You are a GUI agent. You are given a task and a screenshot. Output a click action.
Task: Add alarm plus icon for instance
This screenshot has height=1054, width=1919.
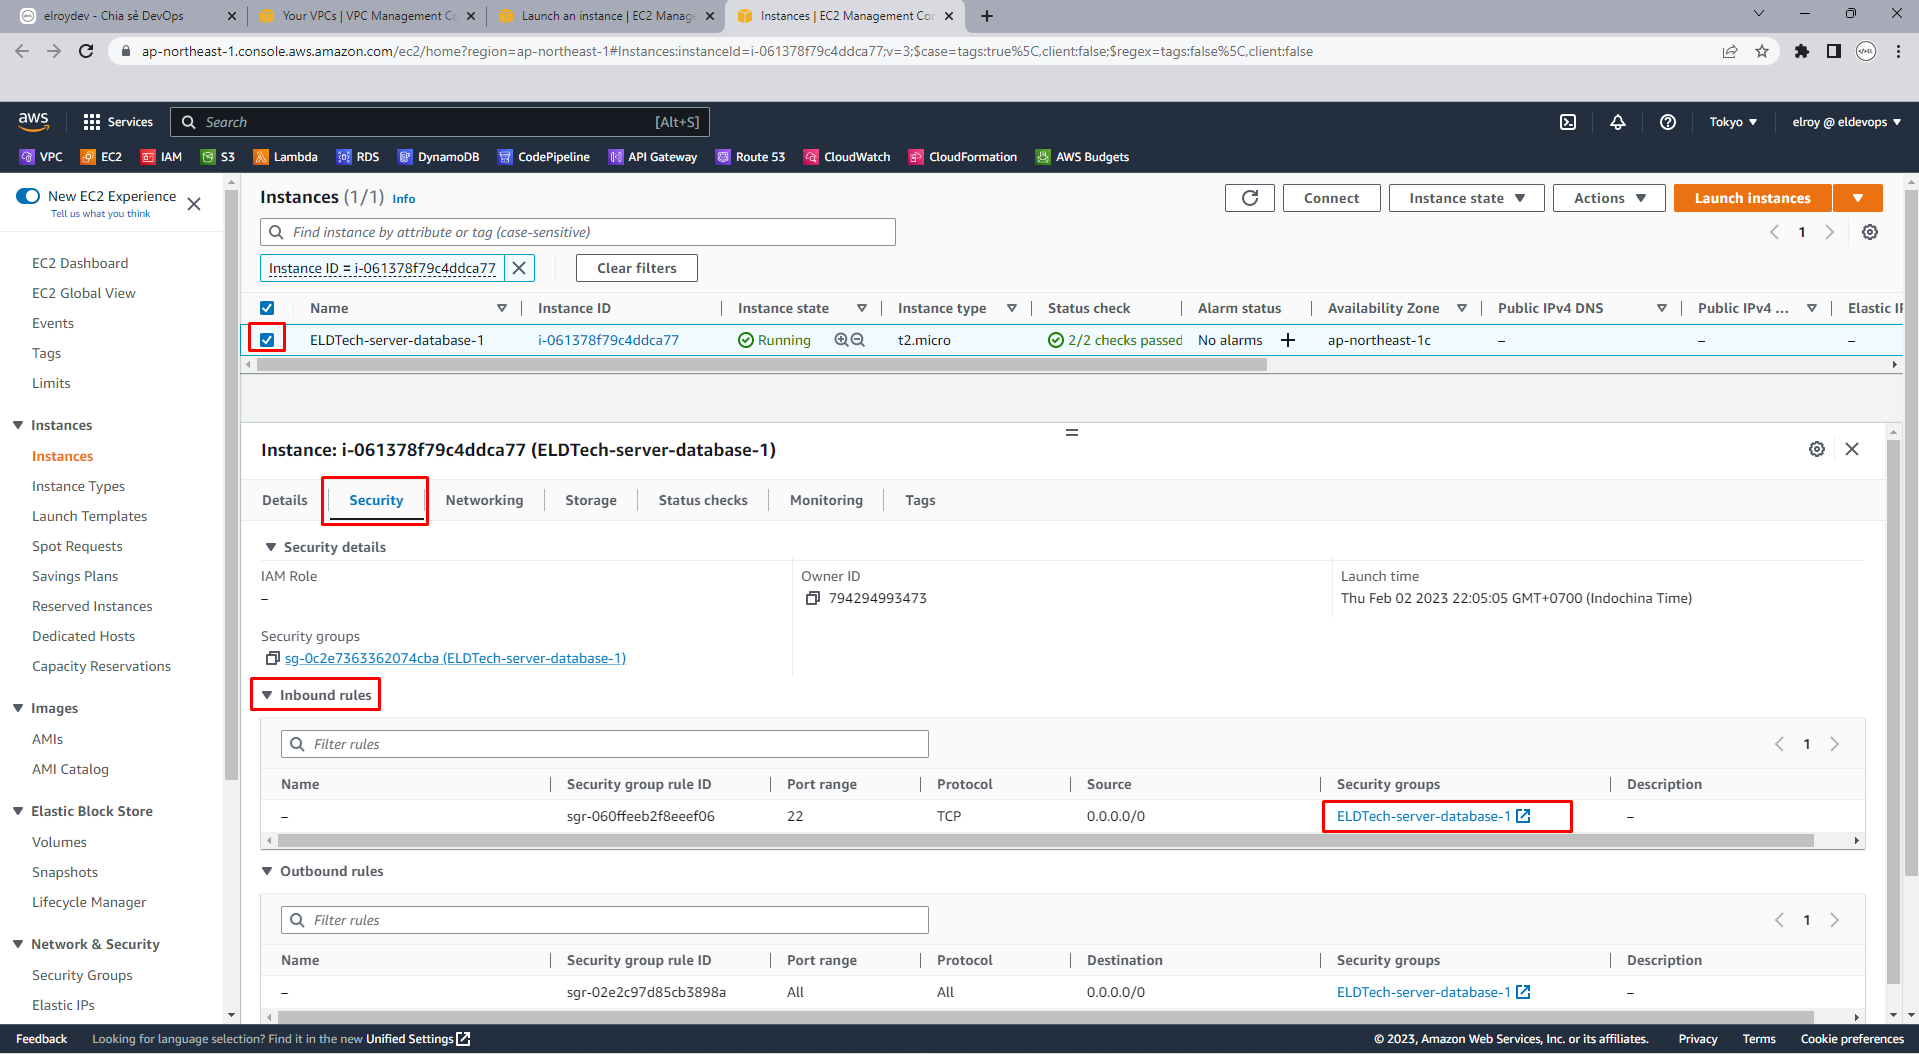tap(1288, 340)
